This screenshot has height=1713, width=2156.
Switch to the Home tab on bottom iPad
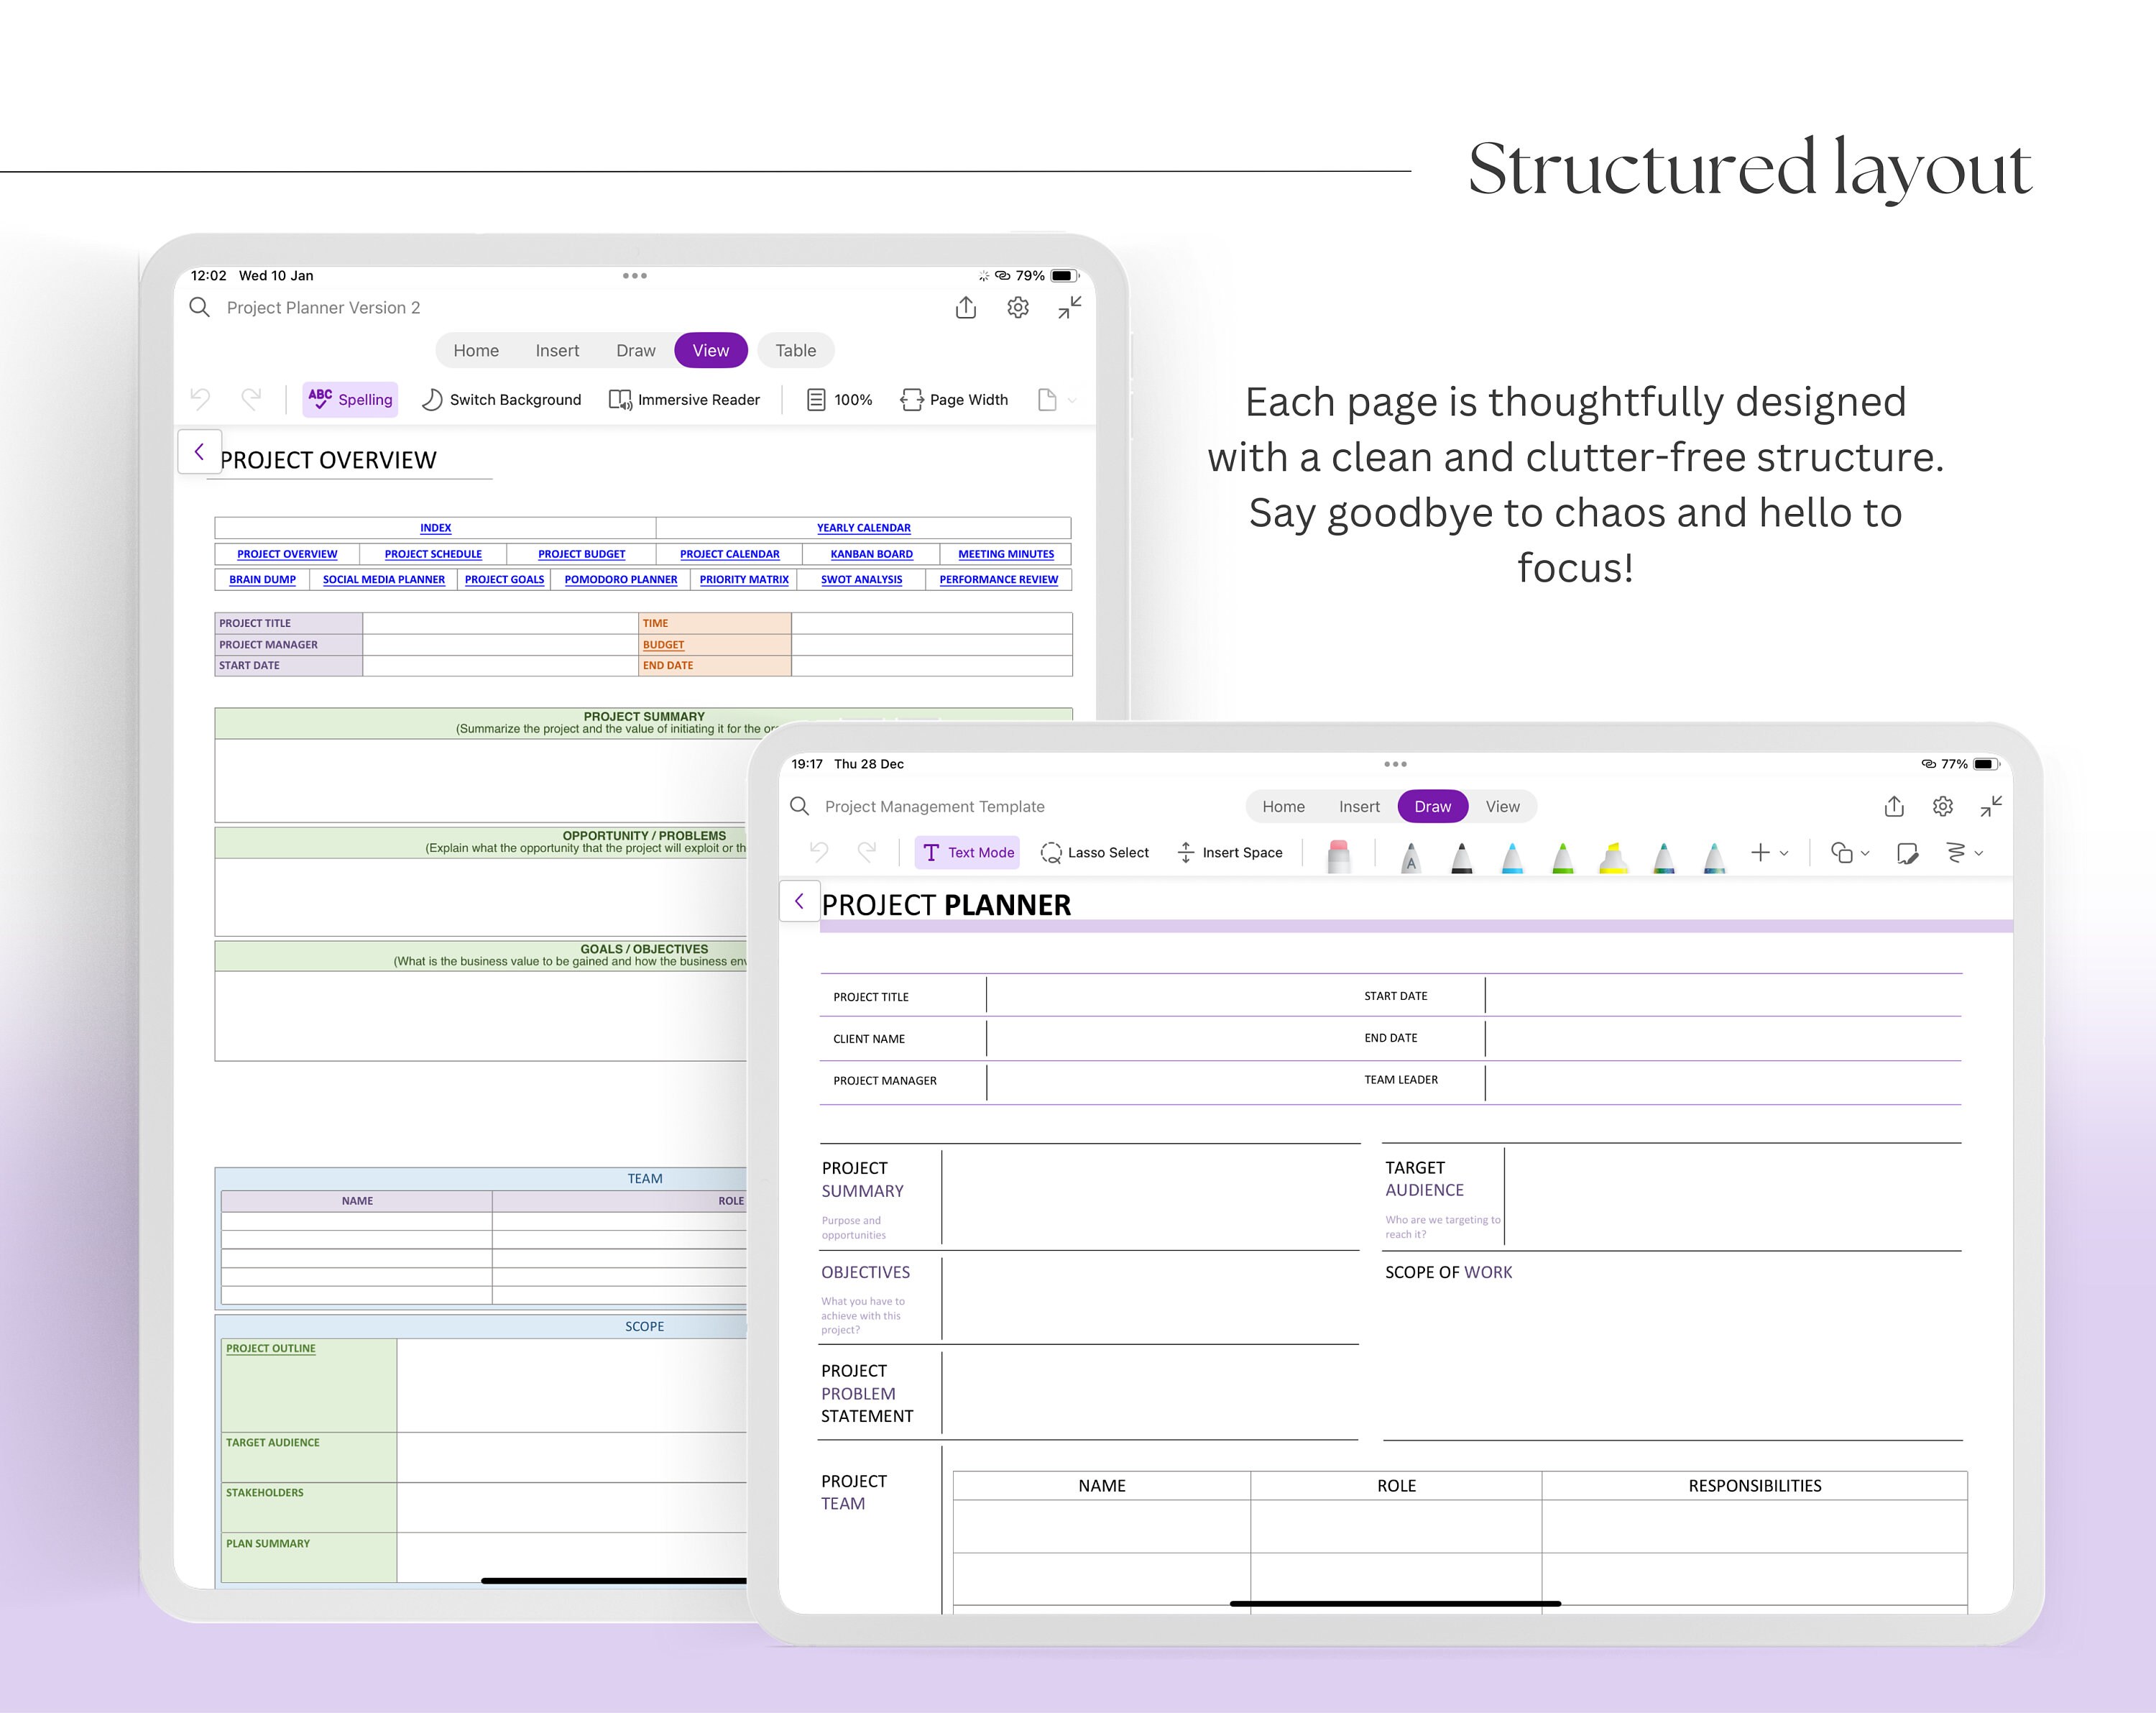[1283, 806]
